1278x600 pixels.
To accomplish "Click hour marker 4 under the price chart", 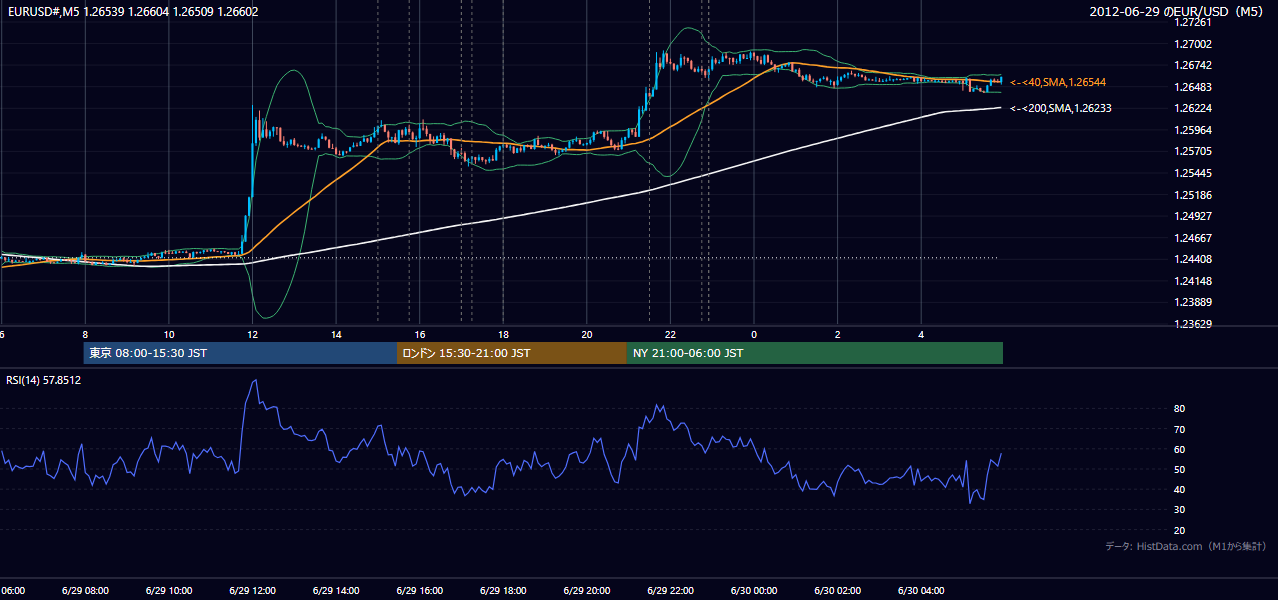I will point(921,334).
